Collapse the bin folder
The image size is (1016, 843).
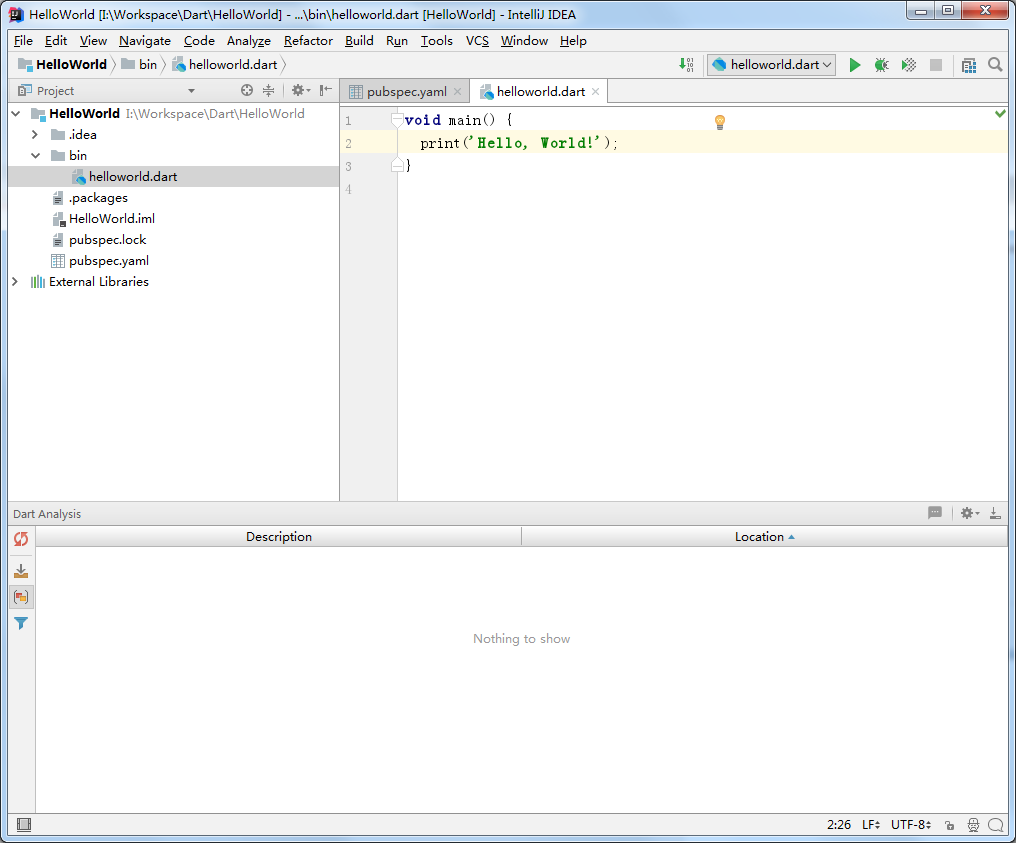(36, 156)
